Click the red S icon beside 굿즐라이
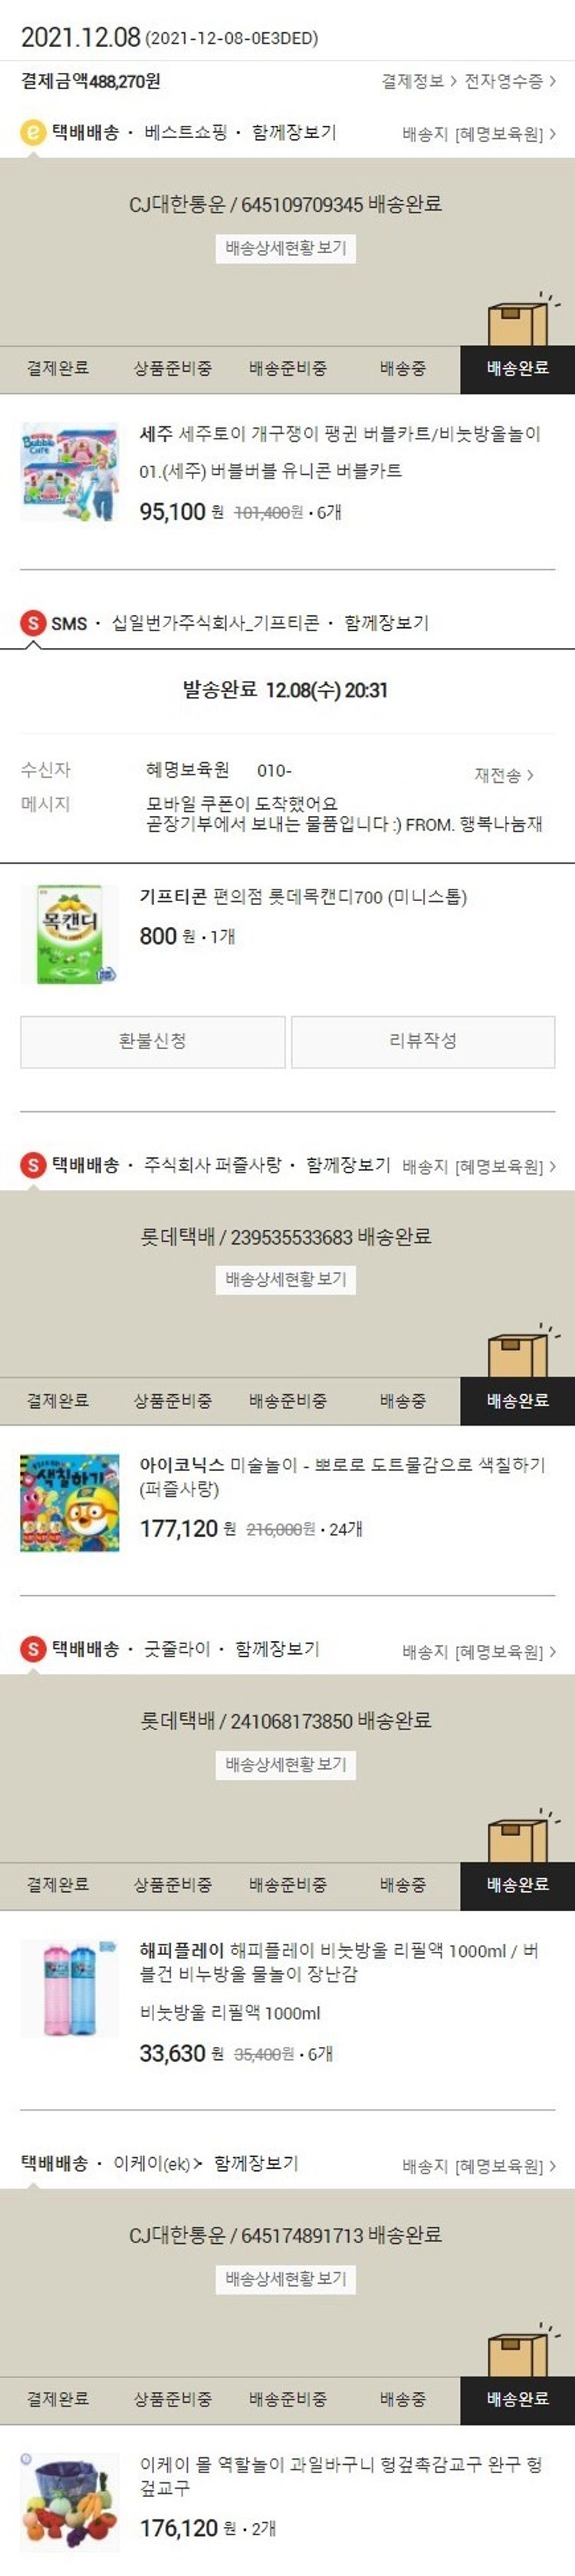 coord(33,1649)
